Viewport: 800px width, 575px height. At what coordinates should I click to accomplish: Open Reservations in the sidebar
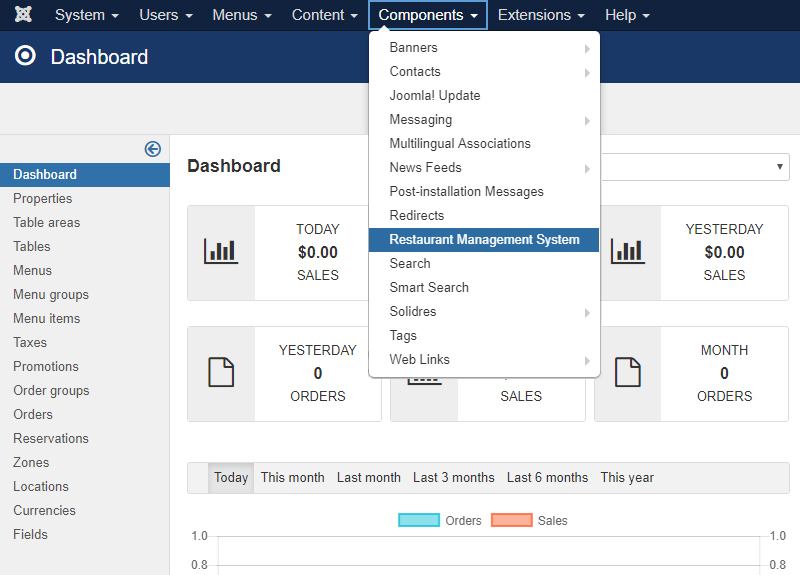pyautogui.click(x=51, y=438)
